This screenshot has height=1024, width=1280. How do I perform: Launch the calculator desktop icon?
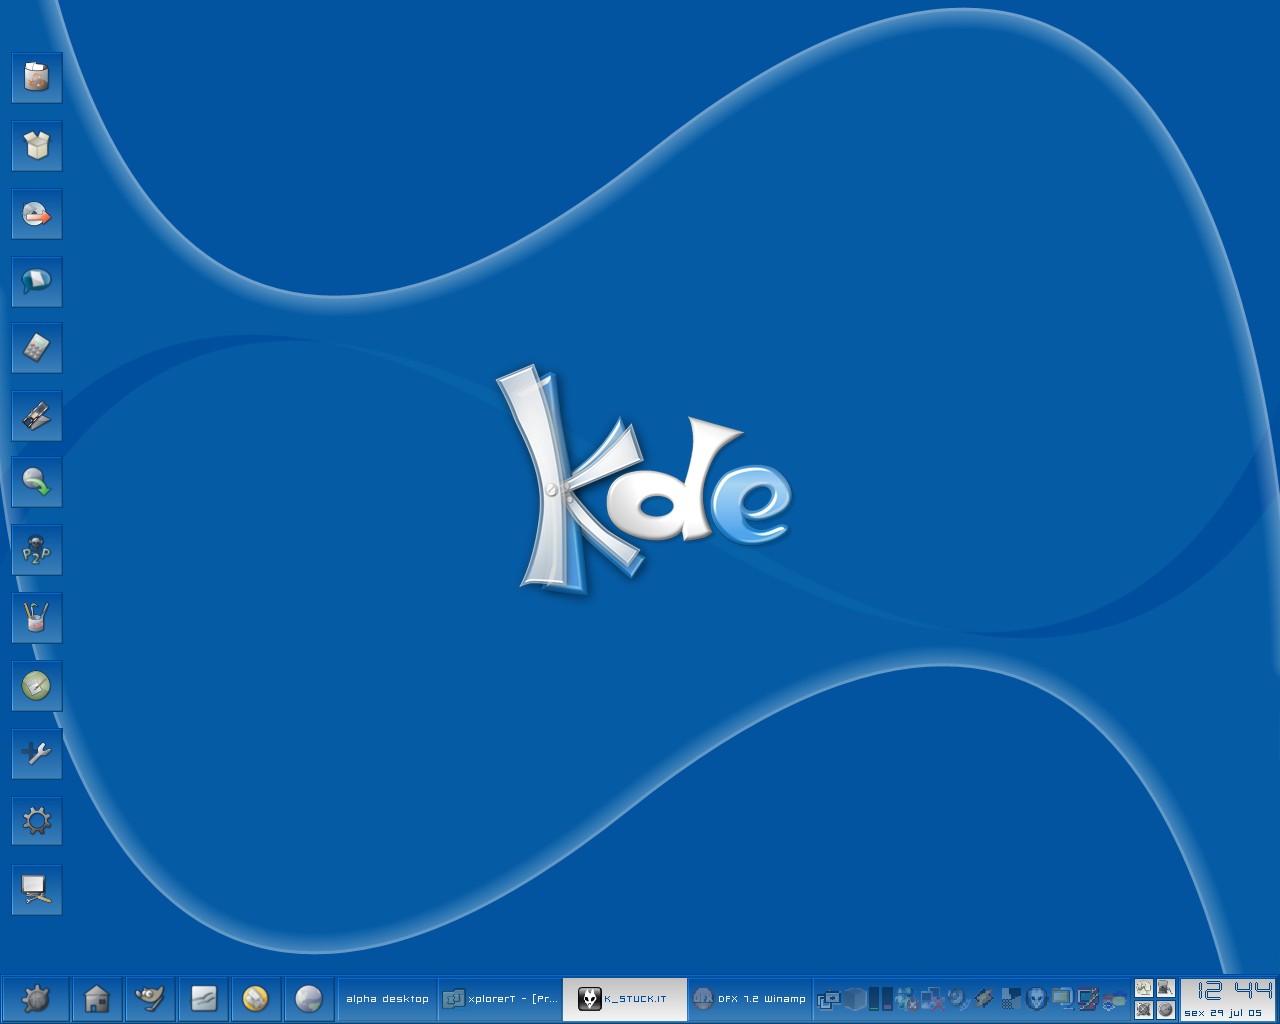coord(37,348)
